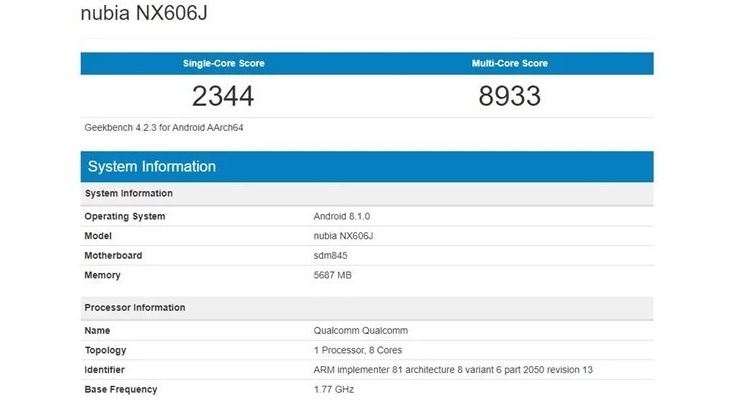The width and height of the screenshot is (750, 400).
Task: Click the Single-Core Score header
Action: click(x=223, y=63)
